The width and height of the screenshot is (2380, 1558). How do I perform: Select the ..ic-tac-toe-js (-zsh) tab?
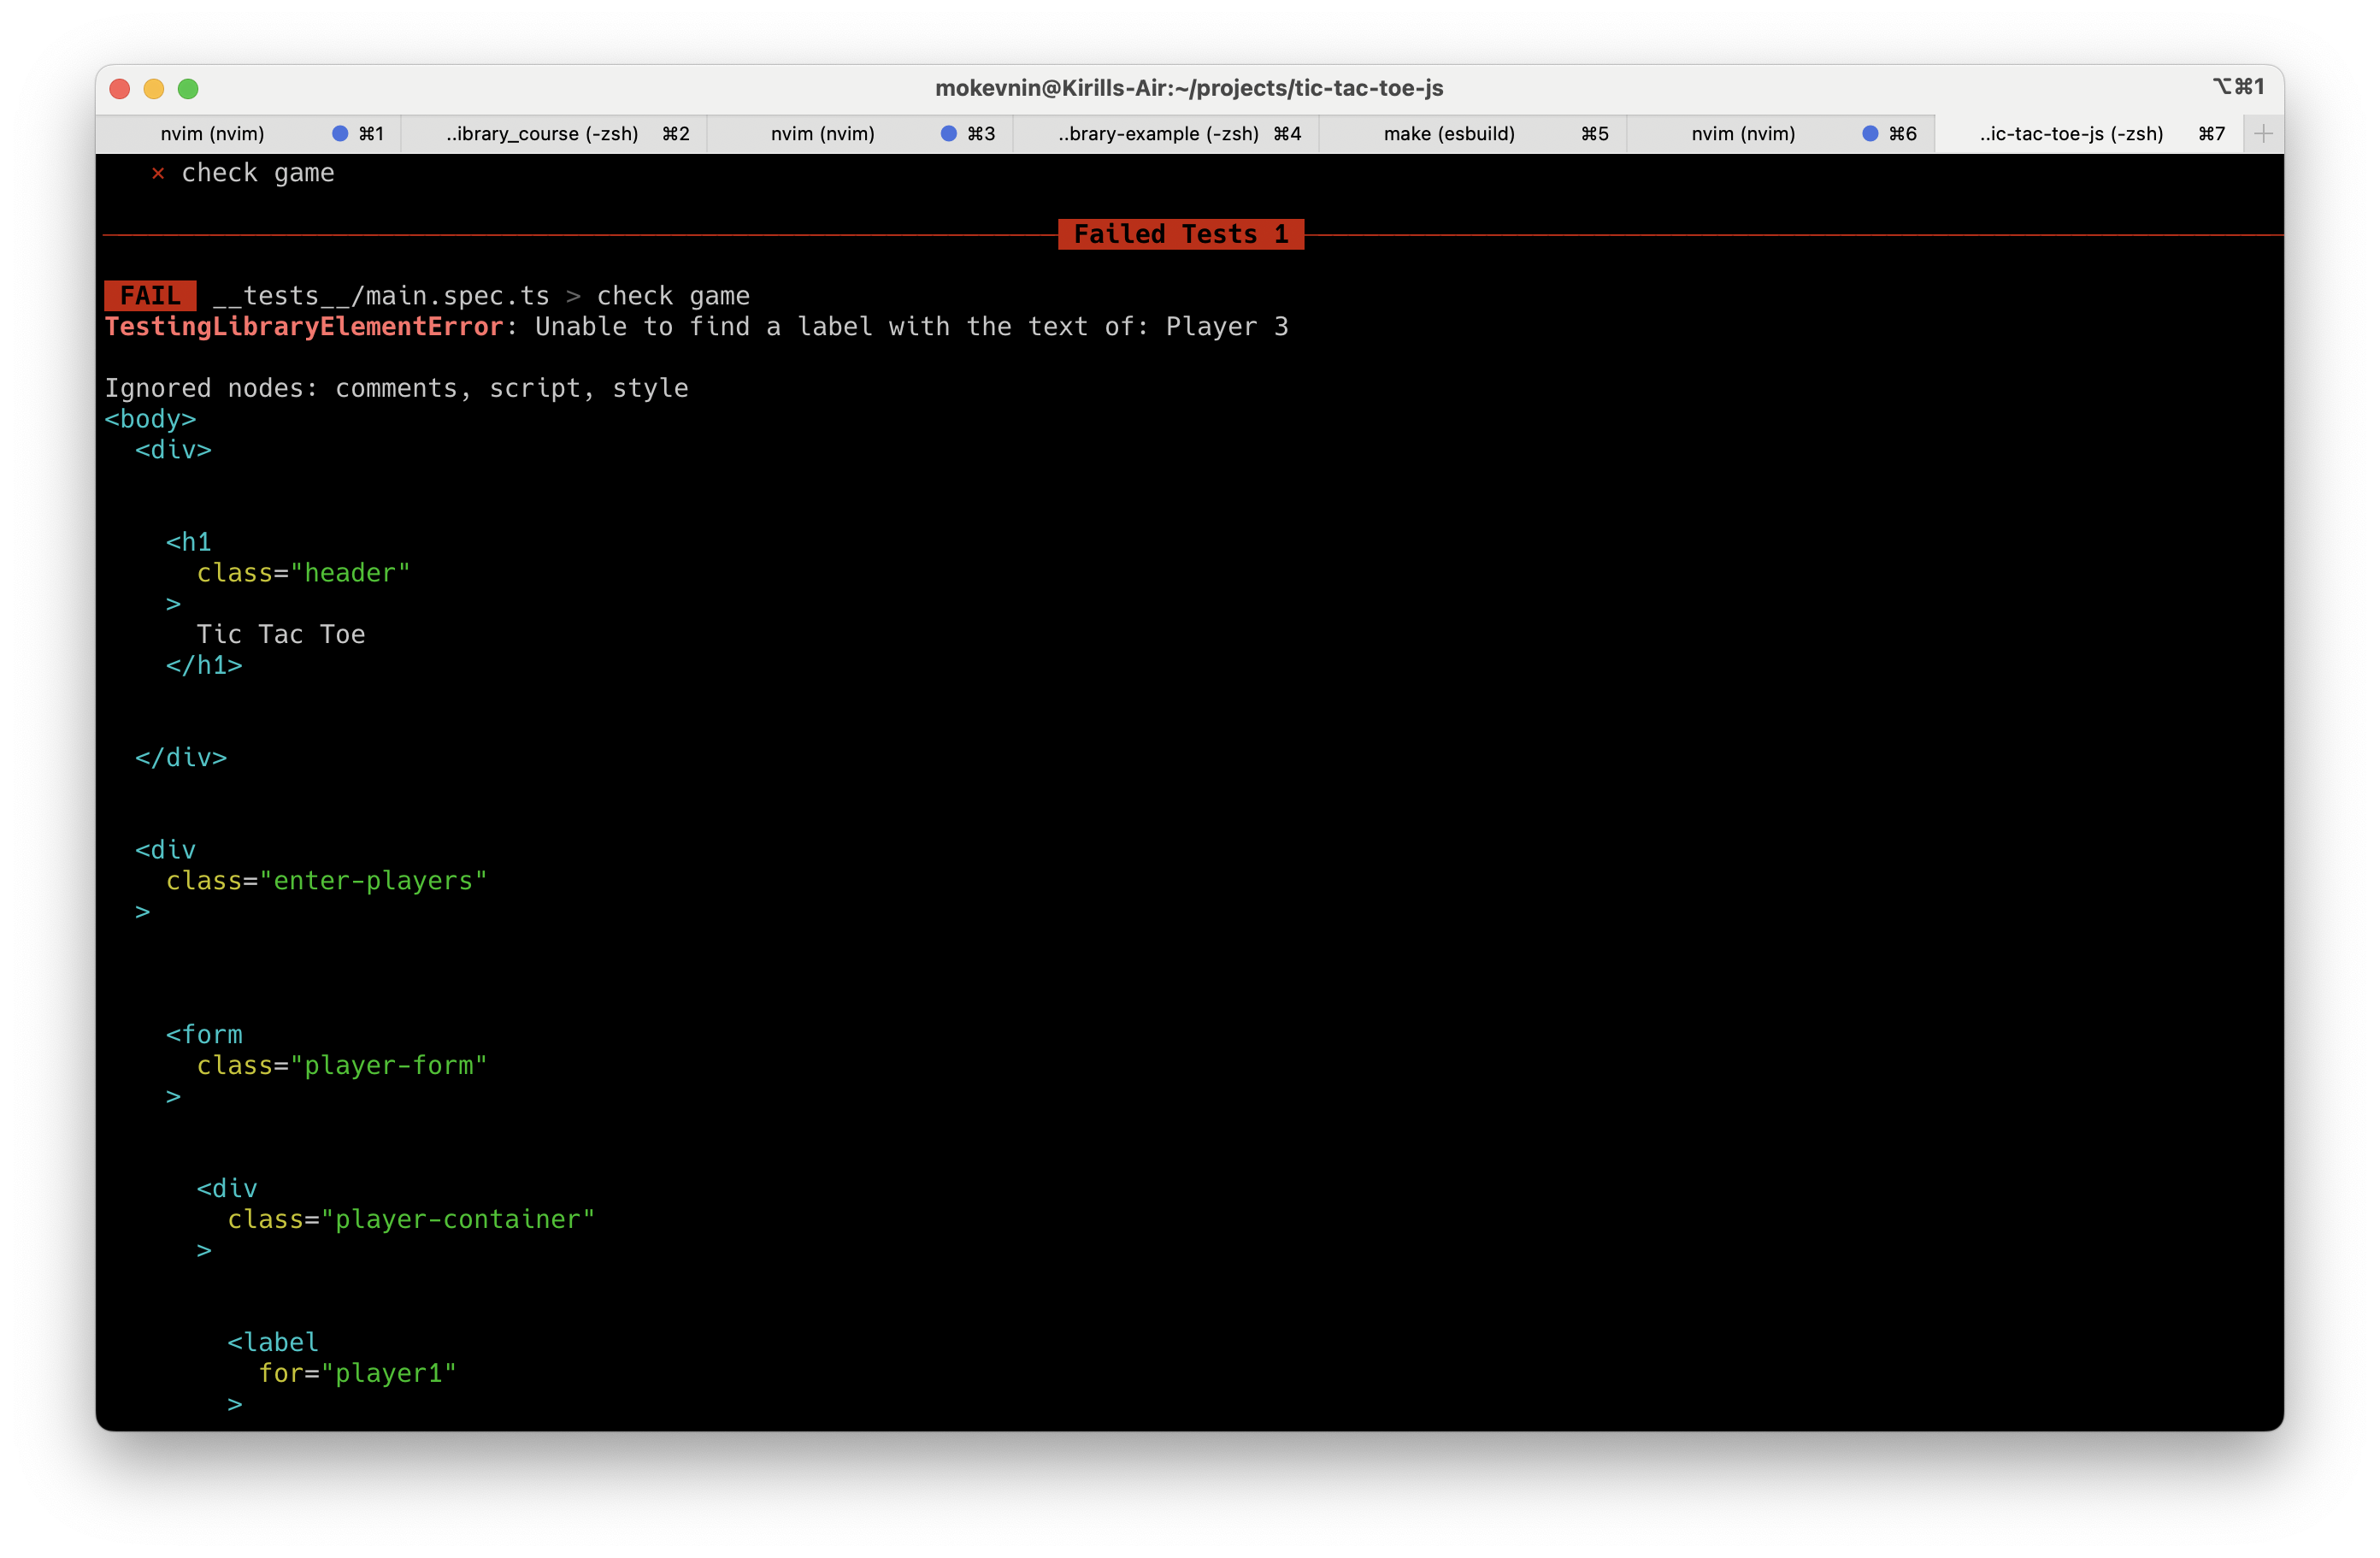tap(2070, 134)
